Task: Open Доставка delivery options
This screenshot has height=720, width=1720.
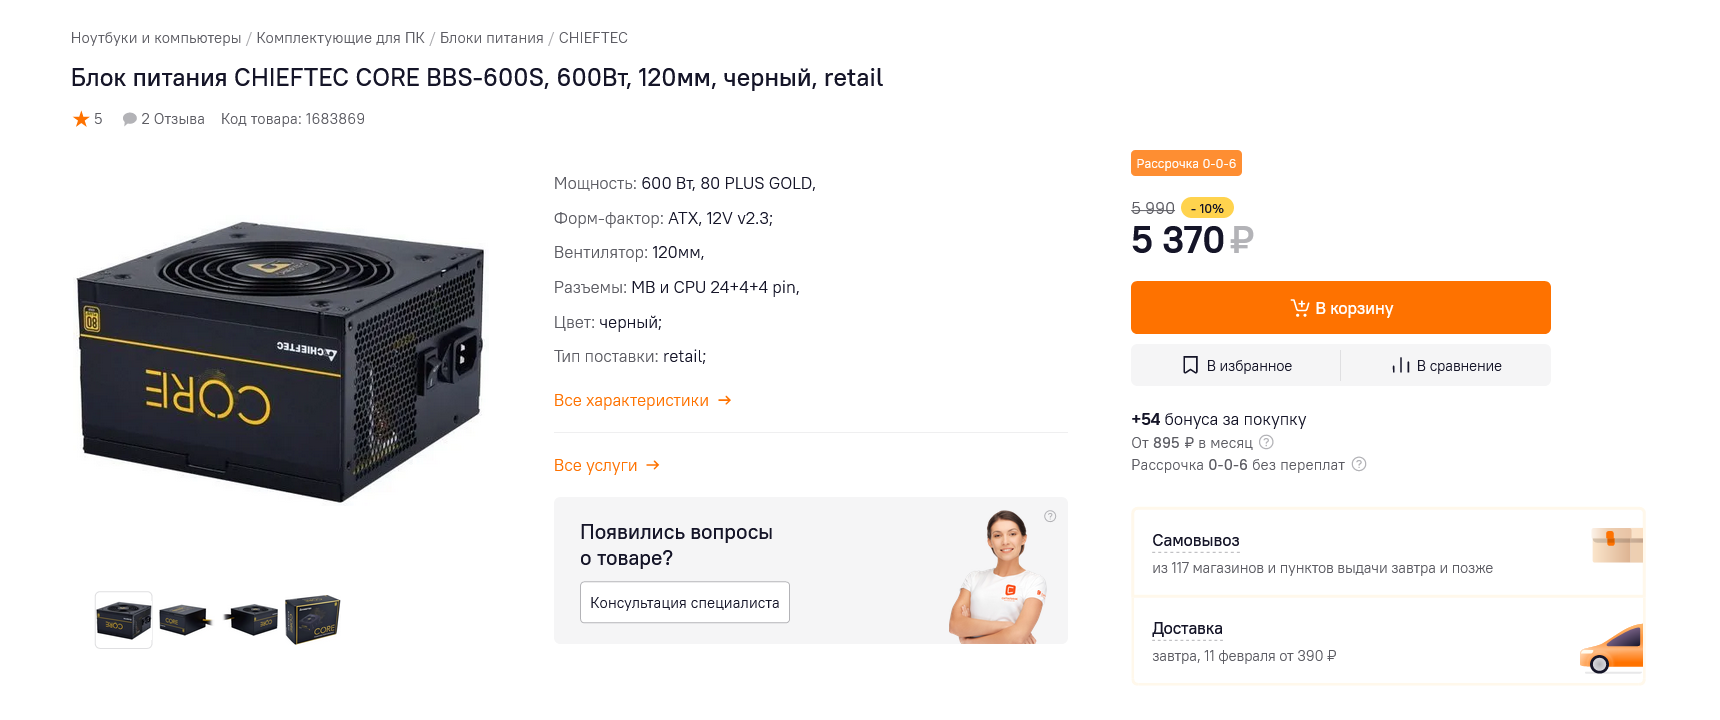Action: point(1187,629)
